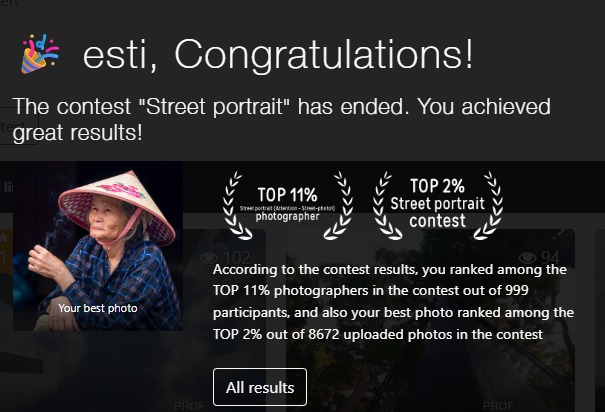The height and width of the screenshot is (412, 605).
Task: Click the "Your best photo" caption
Action: tap(98, 308)
